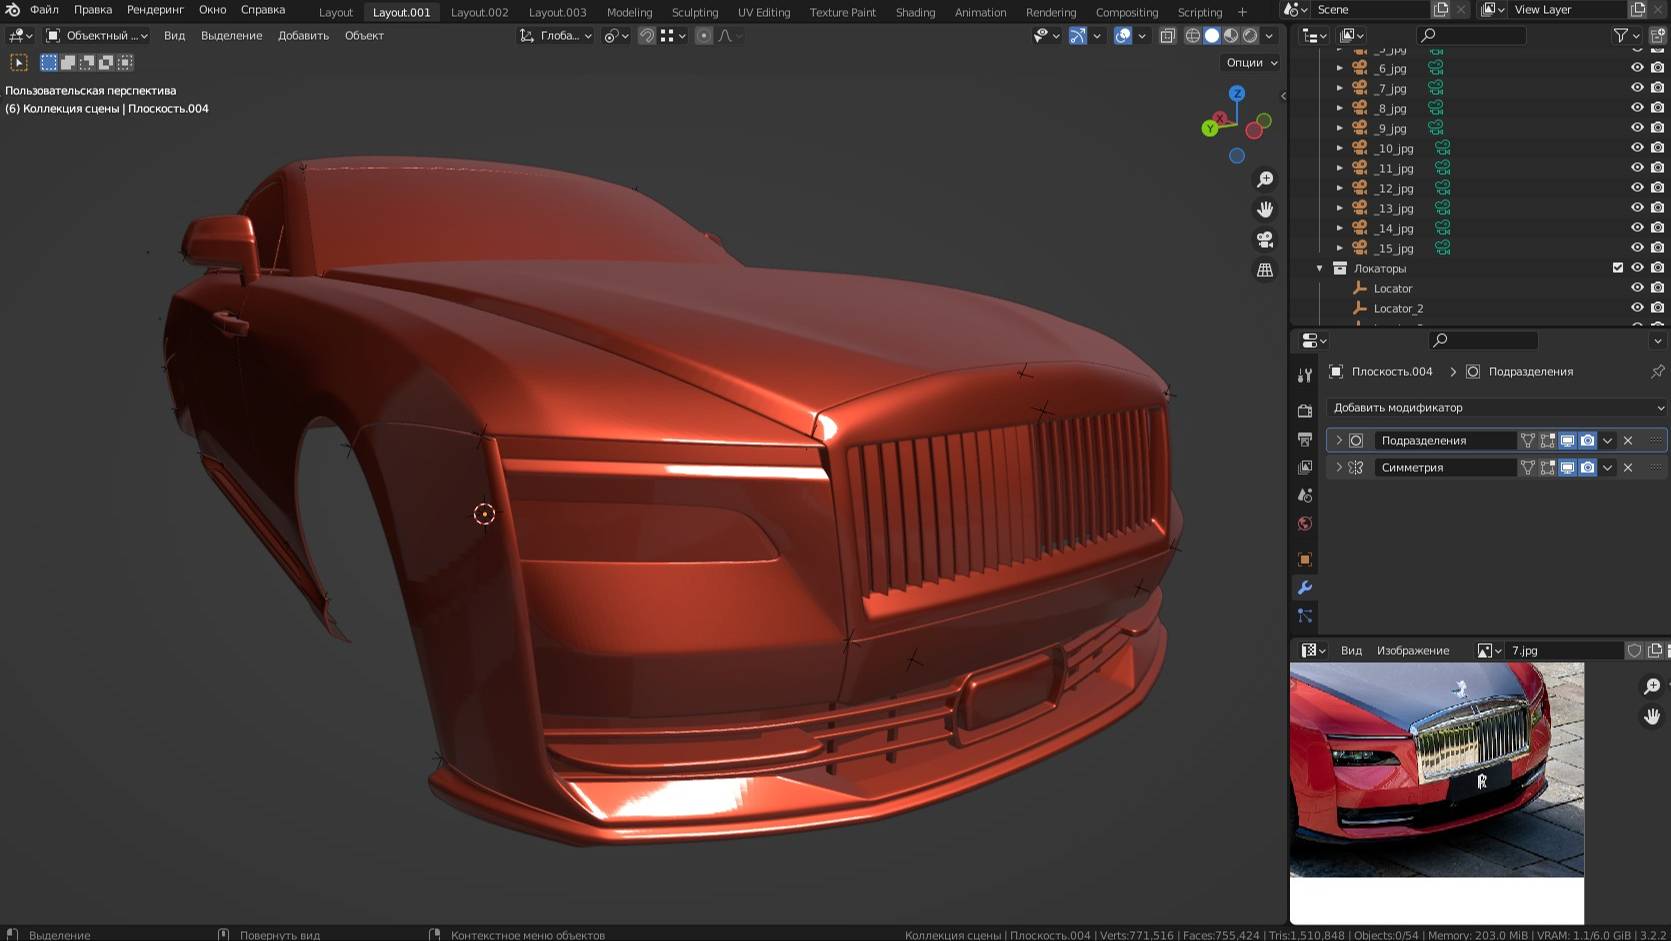Expand _12_jpg item in outliner
The height and width of the screenshot is (941, 1671).
(x=1340, y=188)
